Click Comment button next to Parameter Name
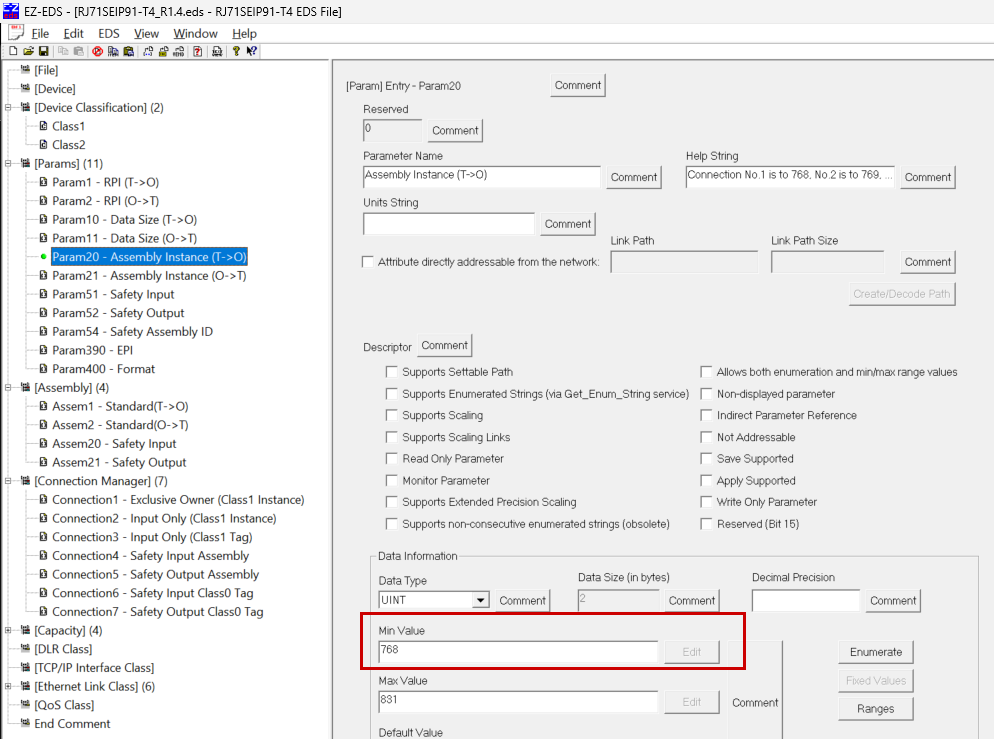The height and width of the screenshot is (739, 994). click(634, 177)
